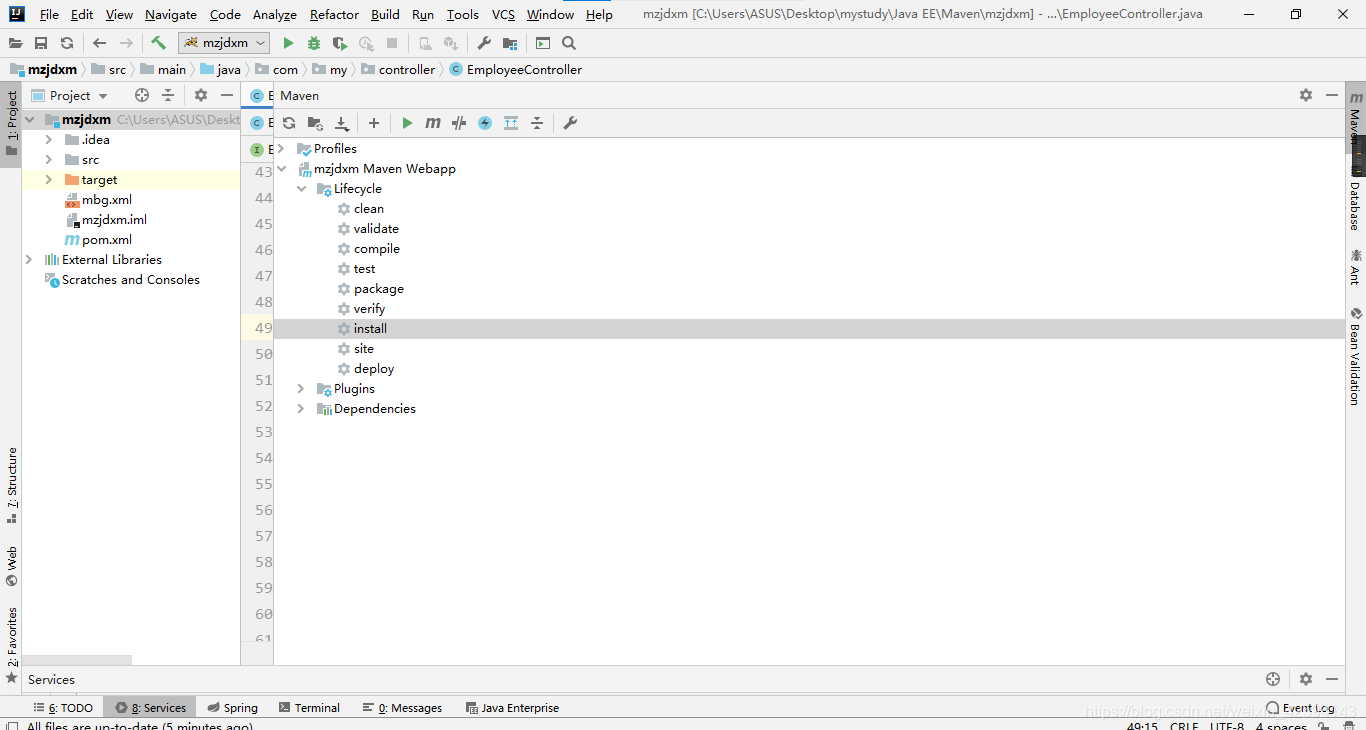Open Maven settings wrench icon
Image resolution: width=1366 pixels, height=730 pixels.
(570, 123)
